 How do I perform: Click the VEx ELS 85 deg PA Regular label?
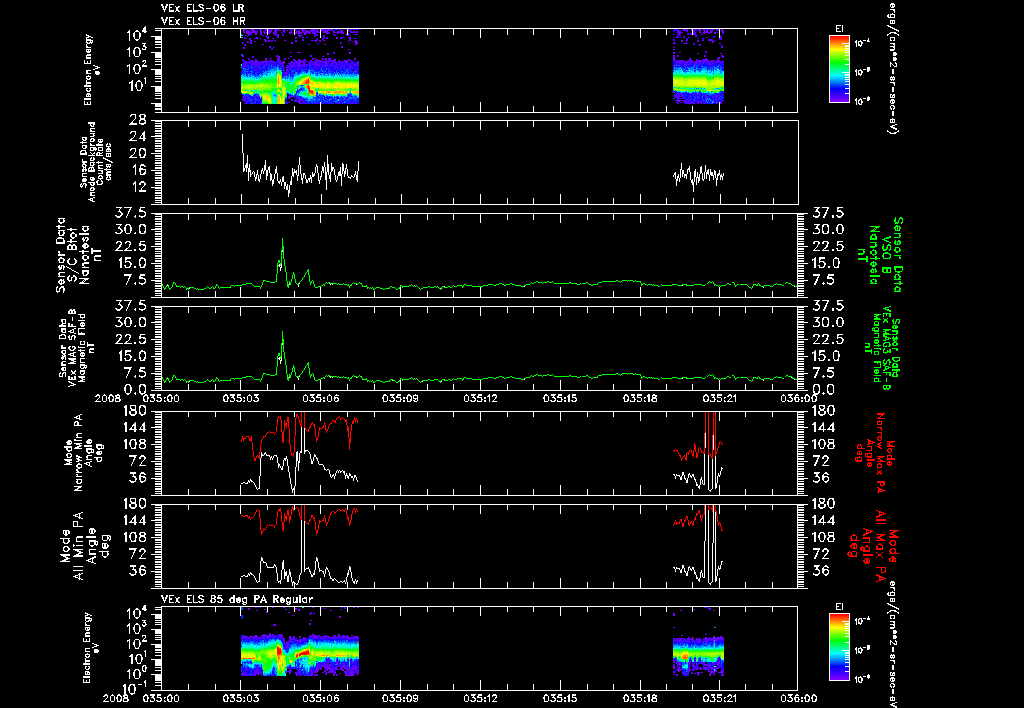(x=237, y=599)
